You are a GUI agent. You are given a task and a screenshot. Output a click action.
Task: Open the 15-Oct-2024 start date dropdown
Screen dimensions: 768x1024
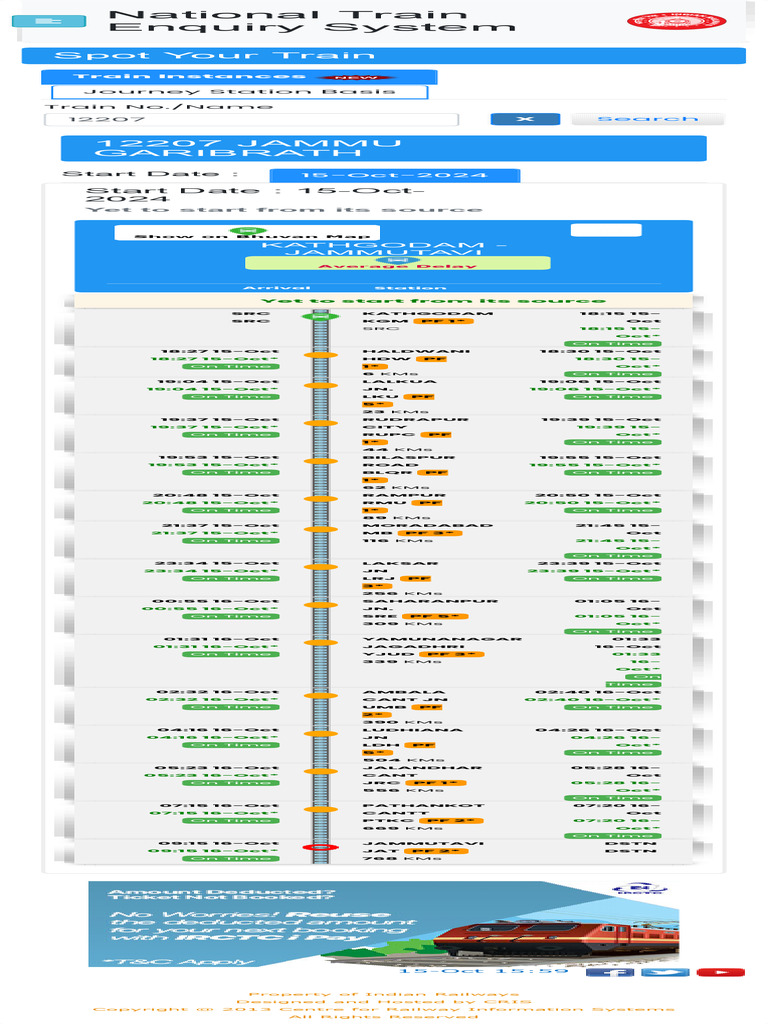(394, 175)
